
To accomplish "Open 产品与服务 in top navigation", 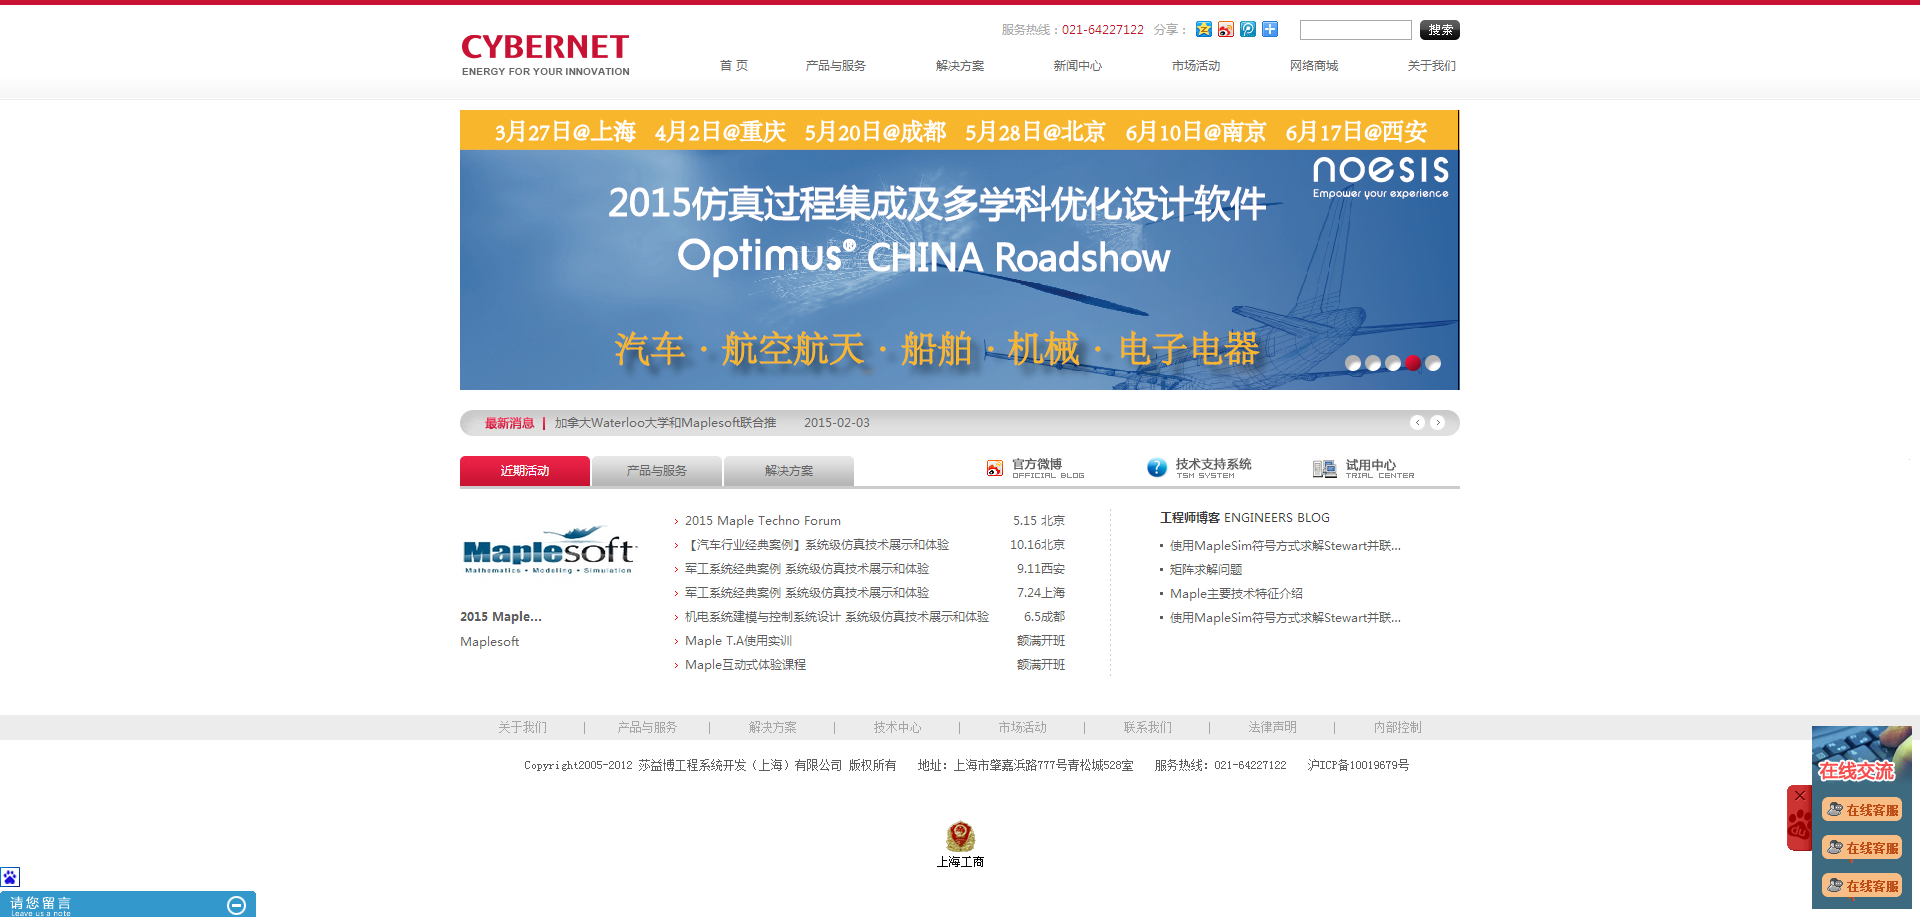I will pos(836,66).
